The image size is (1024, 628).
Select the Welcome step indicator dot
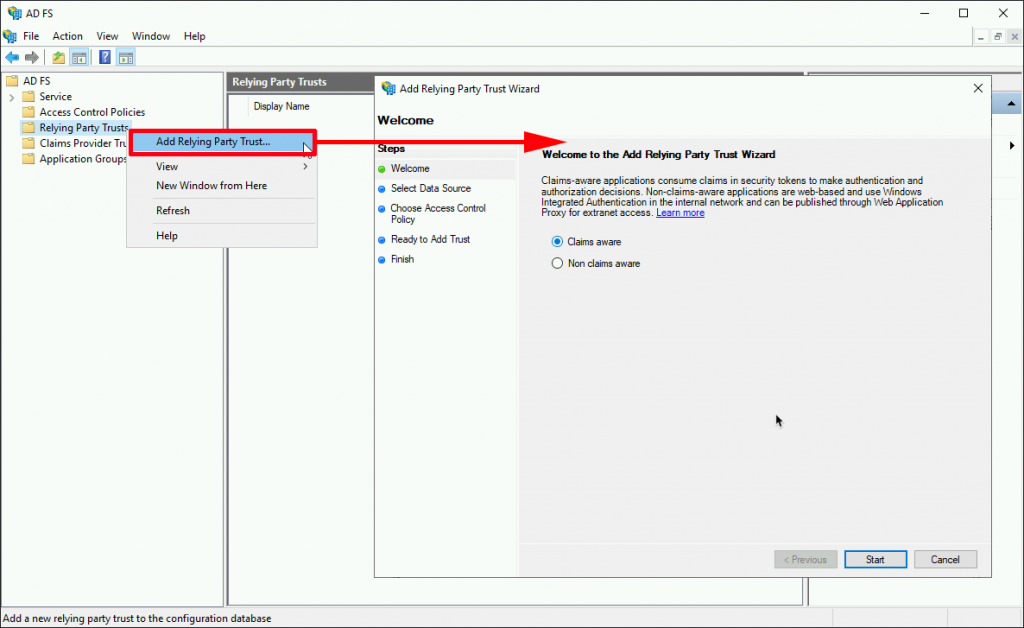(x=381, y=170)
